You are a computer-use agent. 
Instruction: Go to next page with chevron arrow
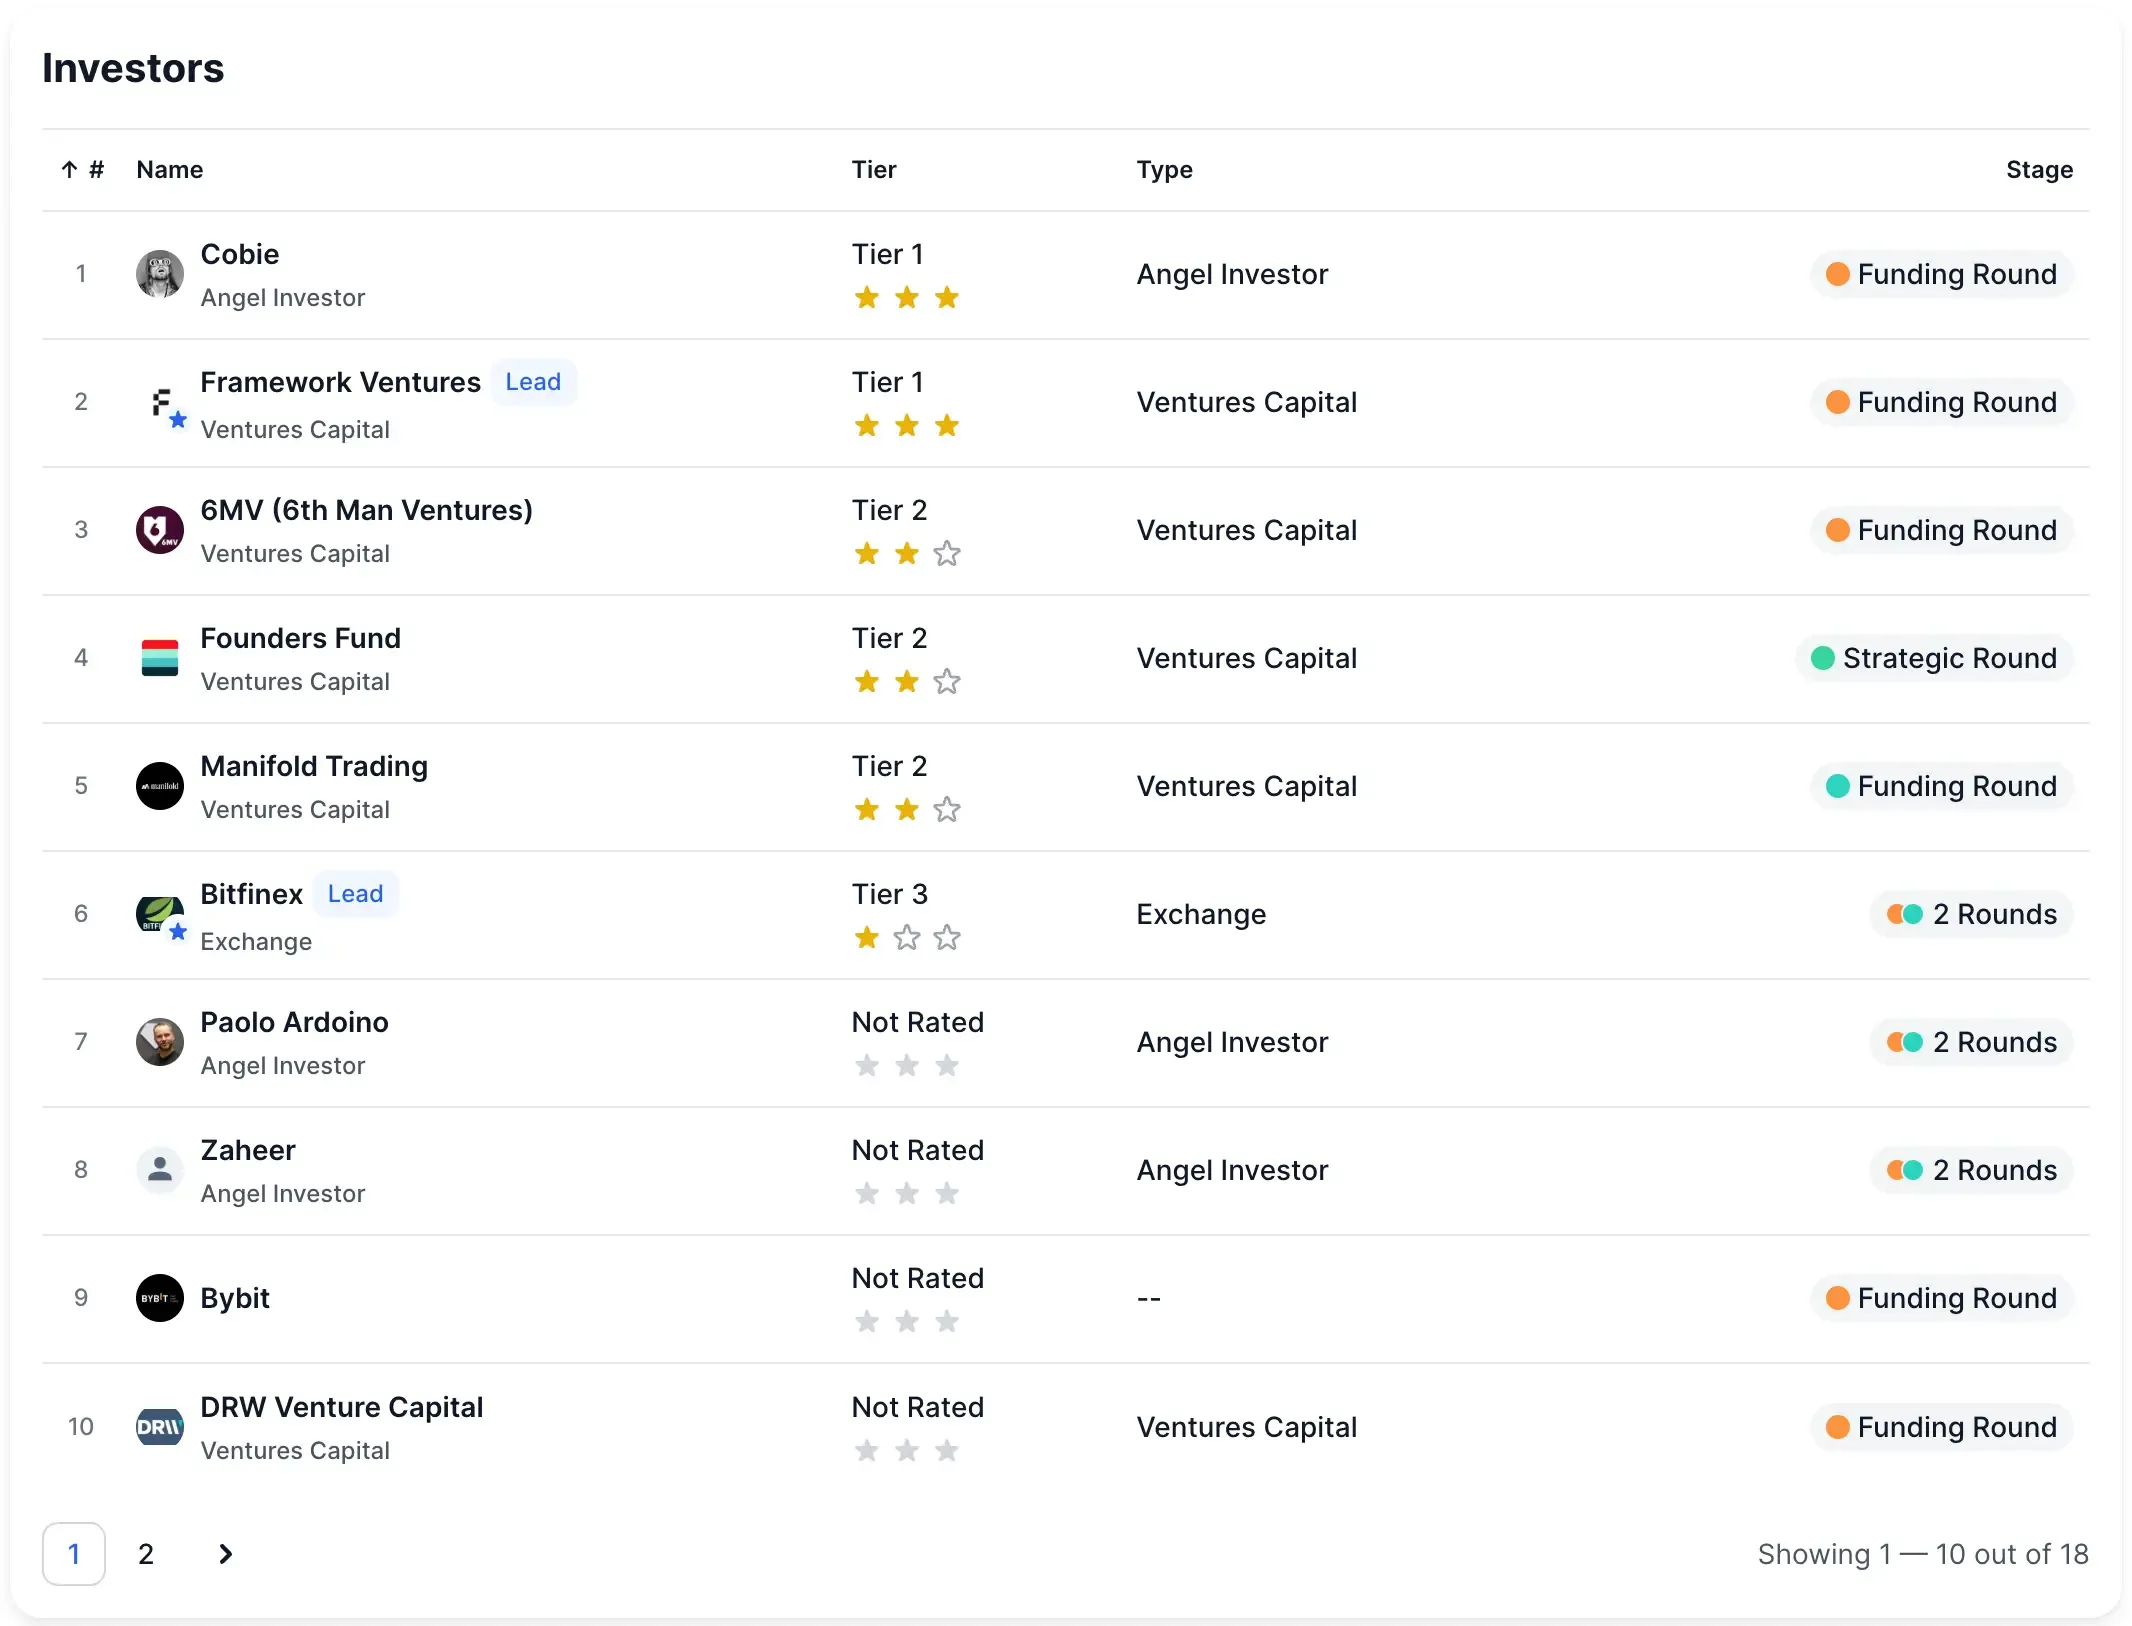pyautogui.click(x=226, y=1554)
